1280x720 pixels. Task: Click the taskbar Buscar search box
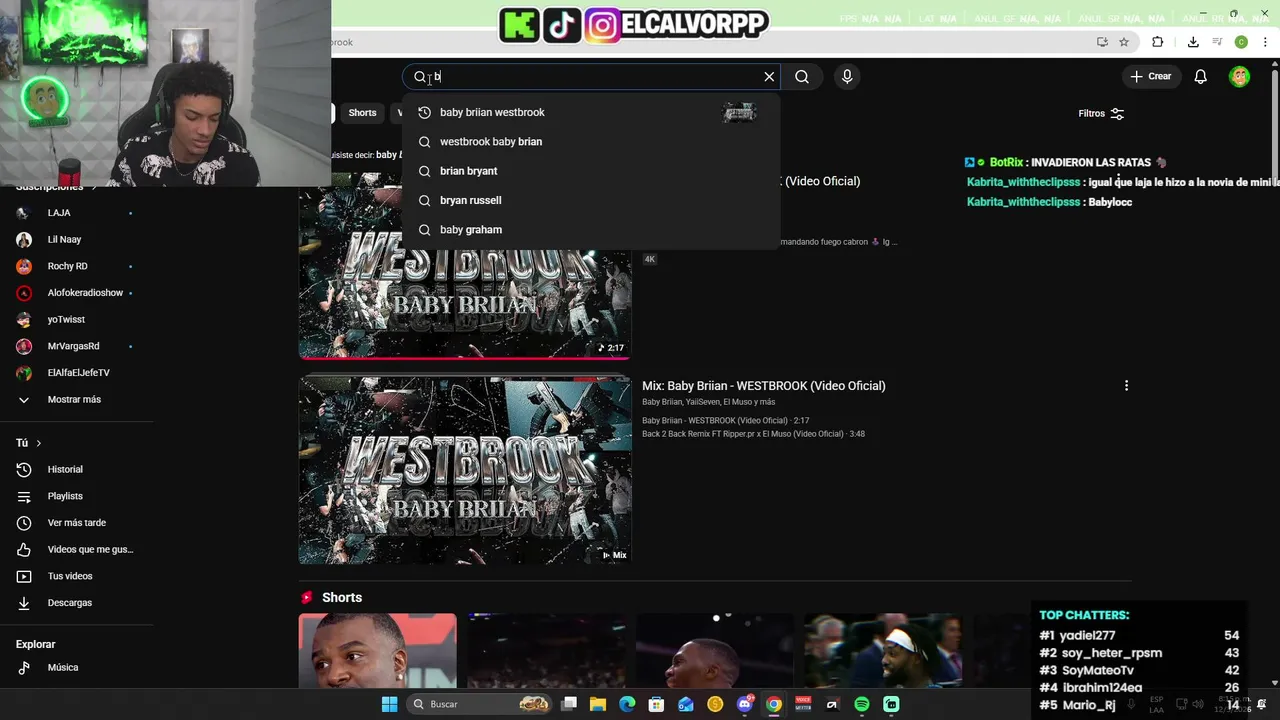[480, 704]
